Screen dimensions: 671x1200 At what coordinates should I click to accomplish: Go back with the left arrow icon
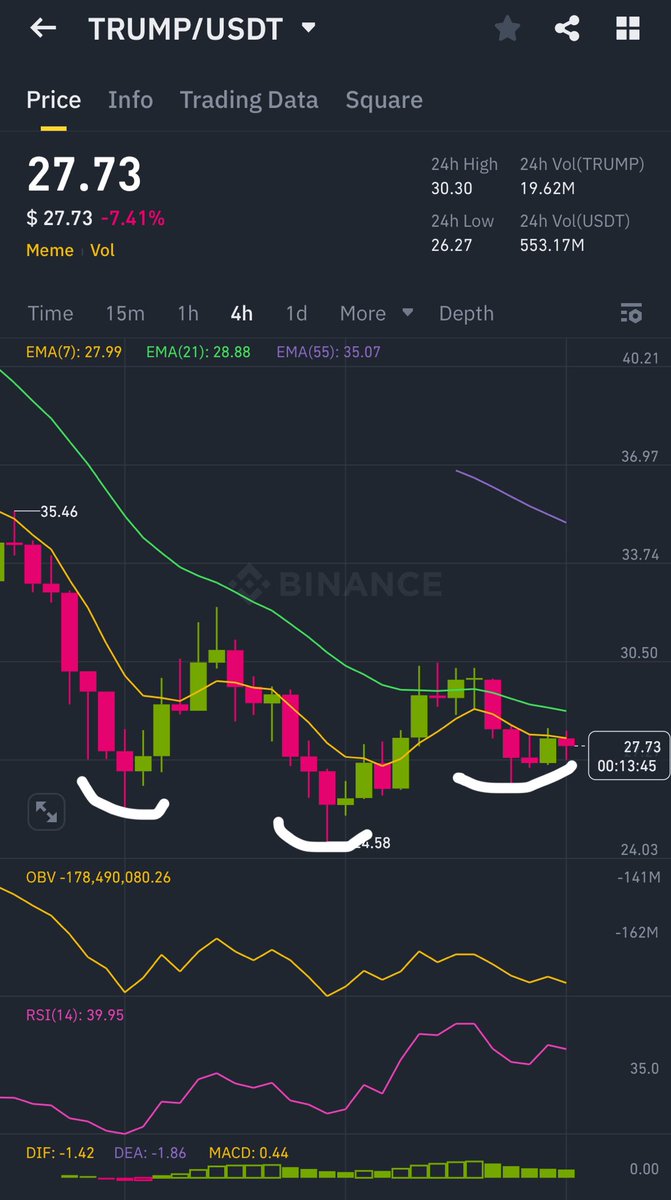pyautogui.click(x=43, y=28)
